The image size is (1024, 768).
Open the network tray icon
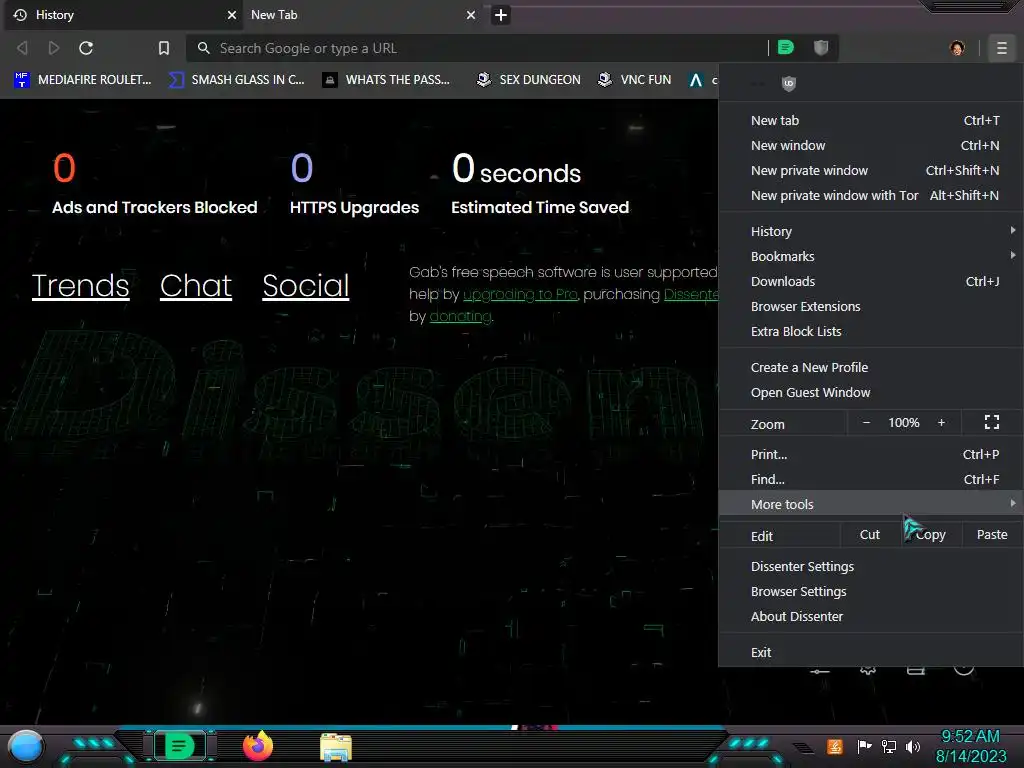point(889,746)
